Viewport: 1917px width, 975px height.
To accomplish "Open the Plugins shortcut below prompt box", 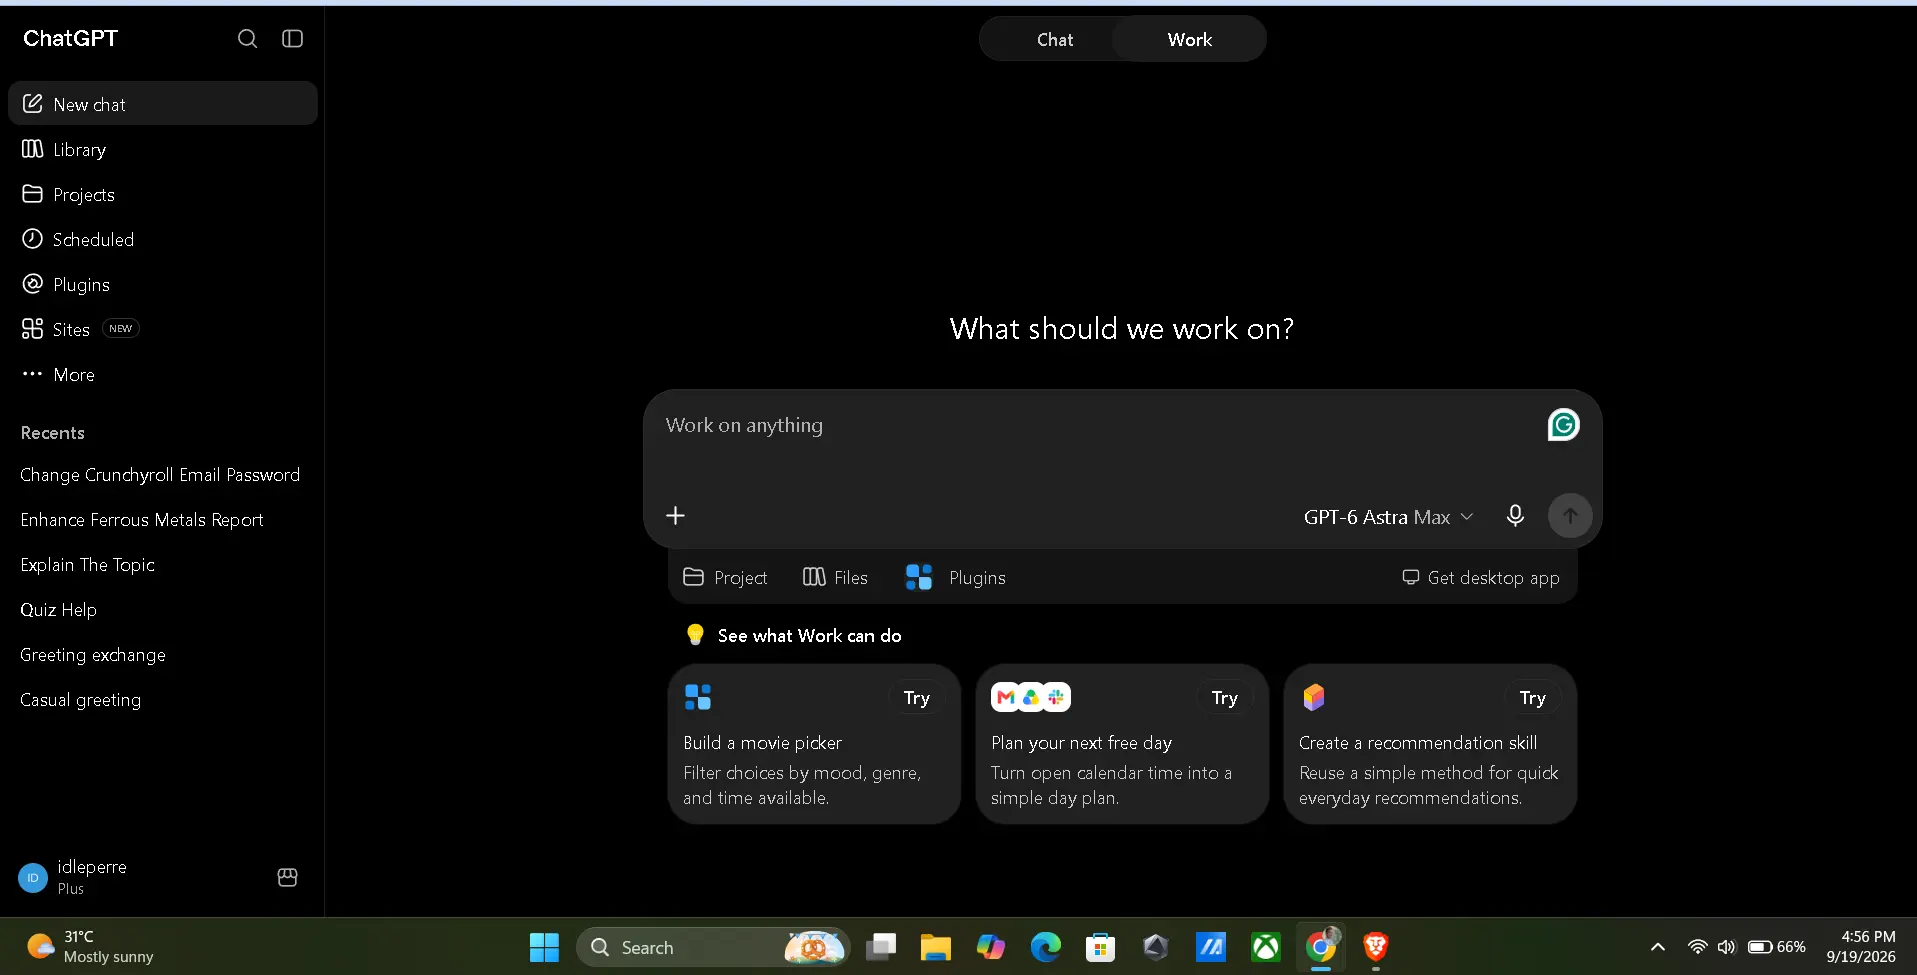I will pyautogui.click(x=956, y=578).
